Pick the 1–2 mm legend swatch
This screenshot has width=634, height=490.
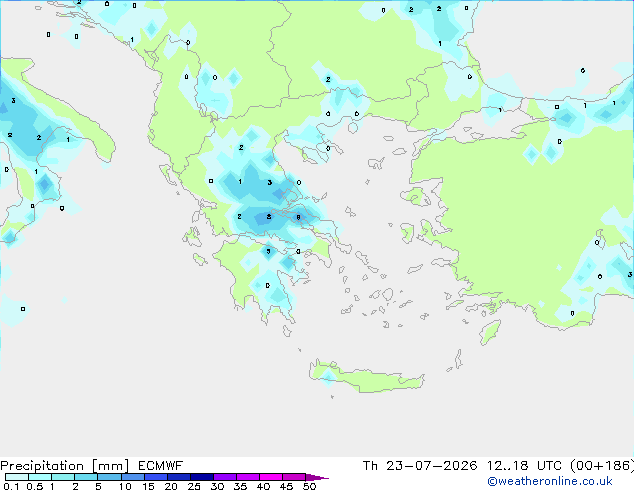coord(63,477)
